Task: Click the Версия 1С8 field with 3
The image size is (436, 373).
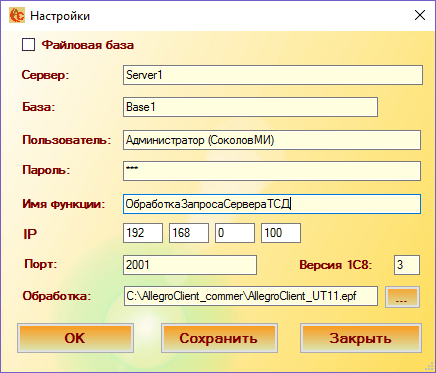Action: pyautogui.click(x=407, y=265)
